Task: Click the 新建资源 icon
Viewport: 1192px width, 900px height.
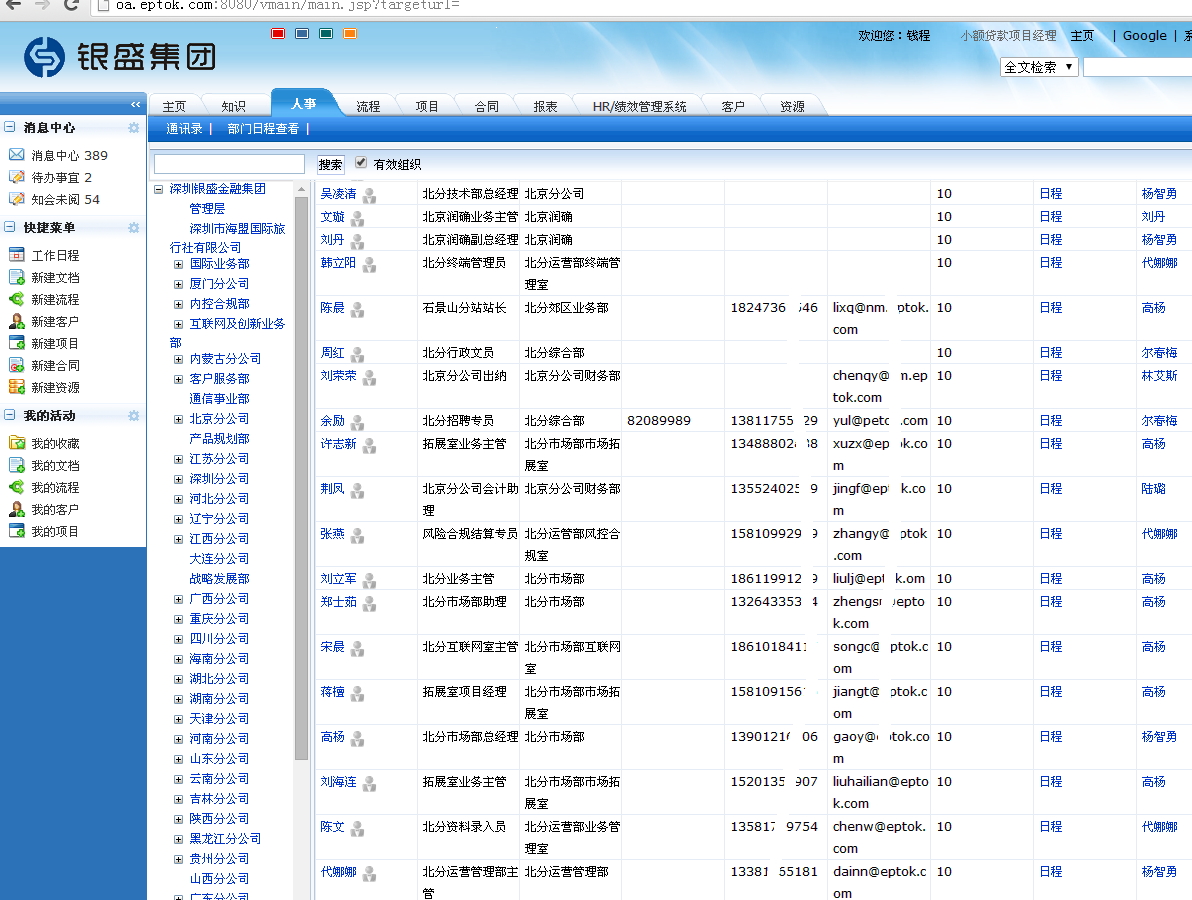Action: point(17,387)
